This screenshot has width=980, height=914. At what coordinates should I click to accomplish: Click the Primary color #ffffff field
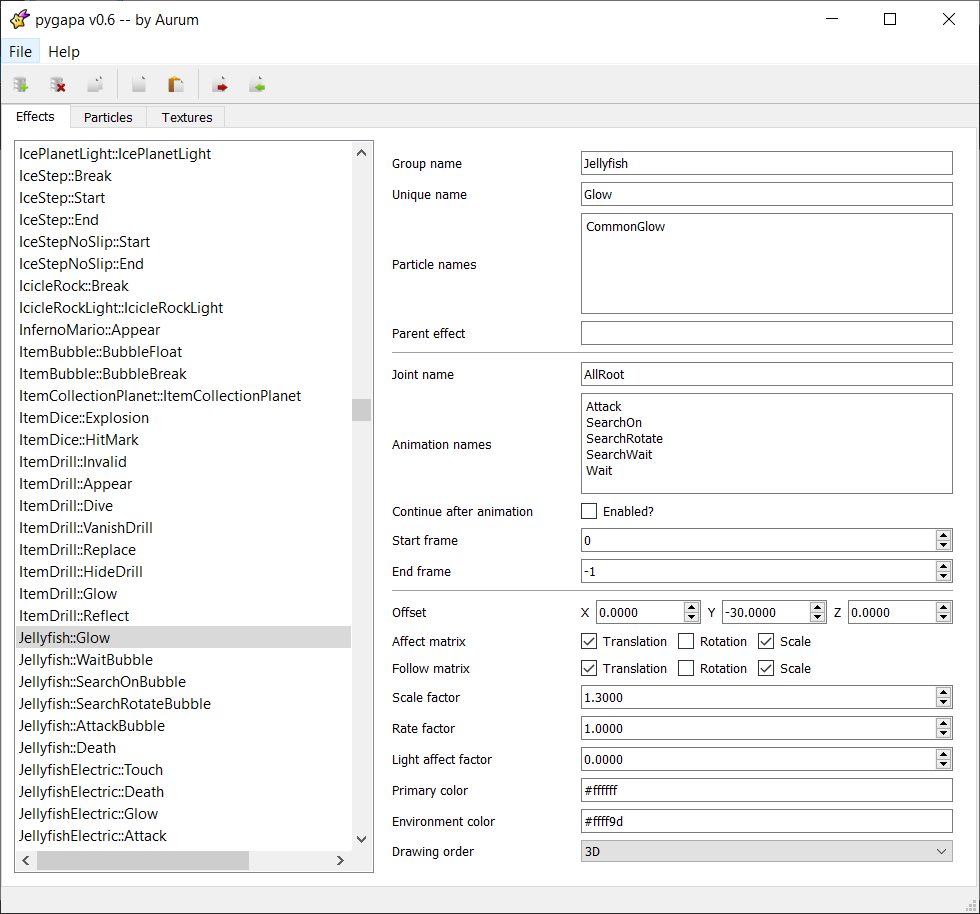click(x=766, y=790)
